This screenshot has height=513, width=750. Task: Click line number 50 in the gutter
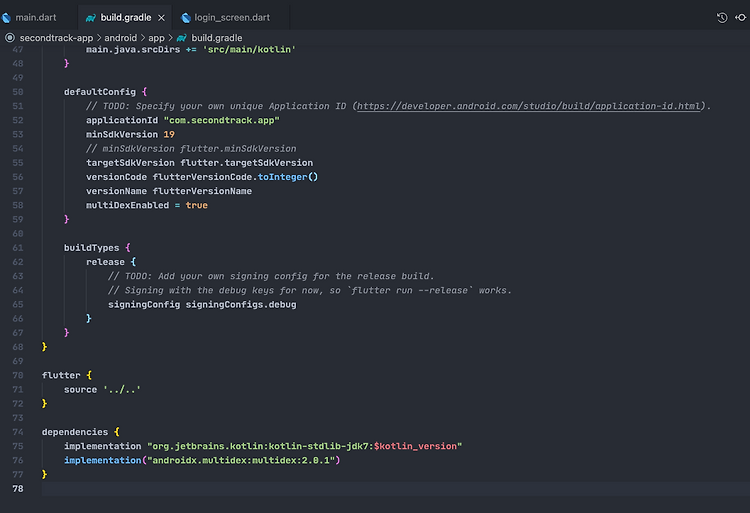pyautogui.click(x=18, y=92)
